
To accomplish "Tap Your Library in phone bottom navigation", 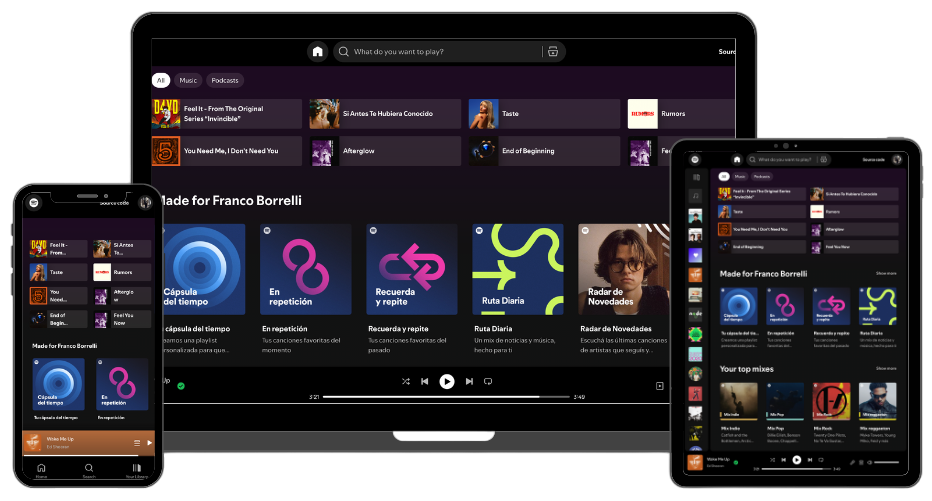I will pos(137,470).
